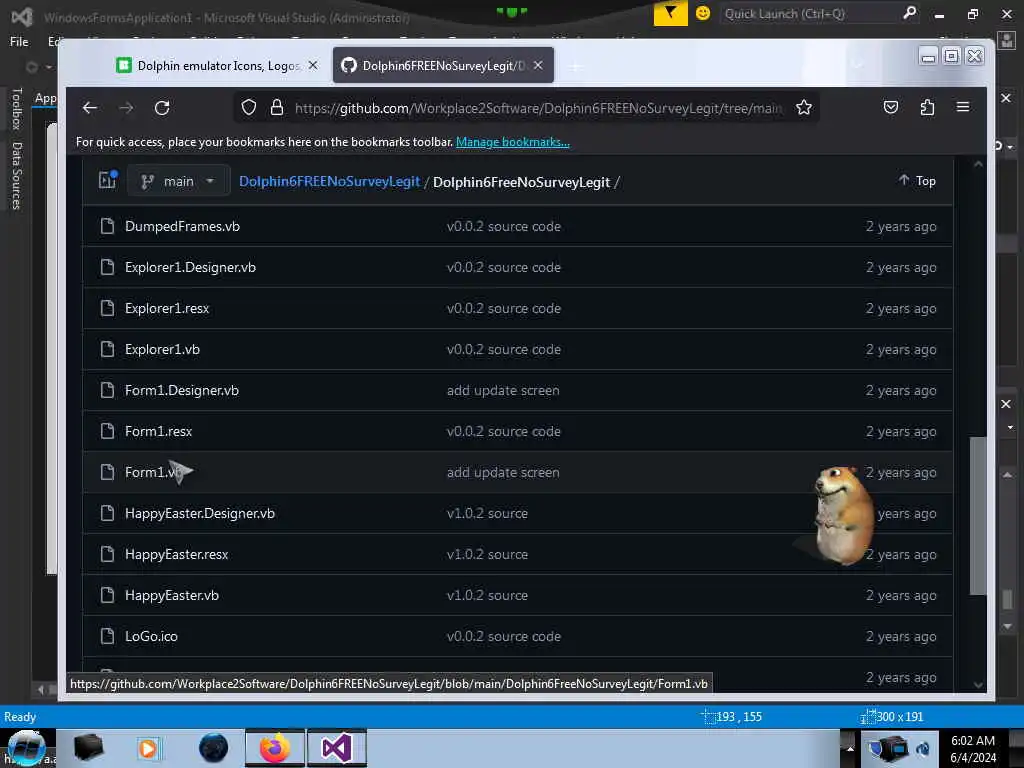Screen dimensions: 1024x768
Task: Open the media player taskbar icon
Action: 148,748
